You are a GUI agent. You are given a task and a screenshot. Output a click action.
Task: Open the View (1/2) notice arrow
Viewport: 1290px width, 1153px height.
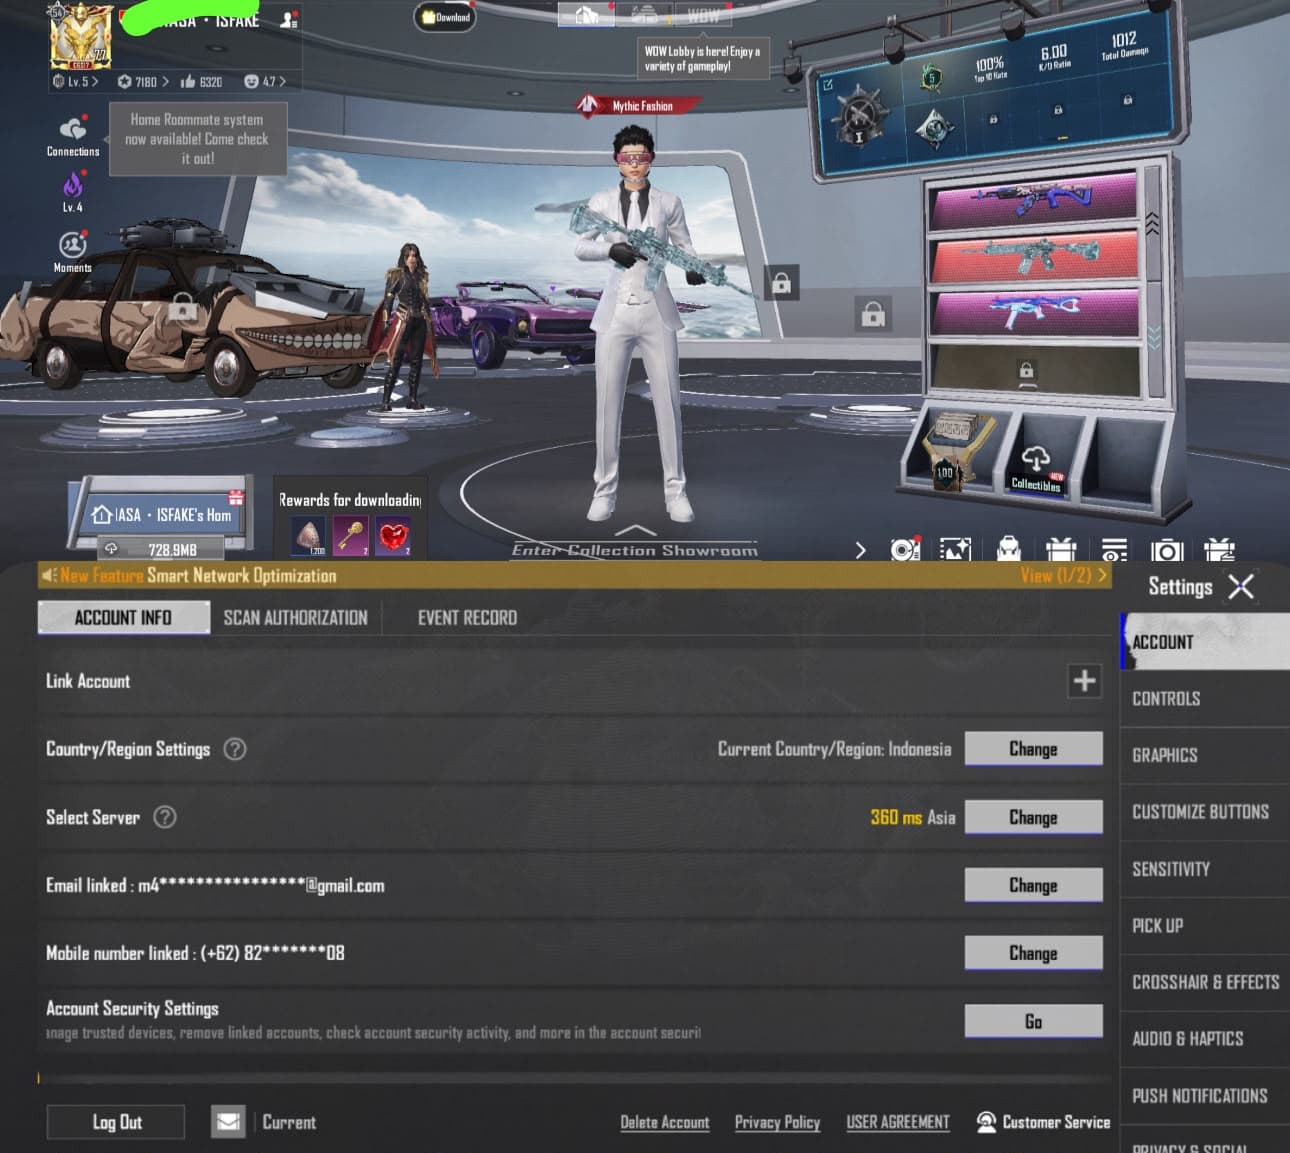[1102, 575]
